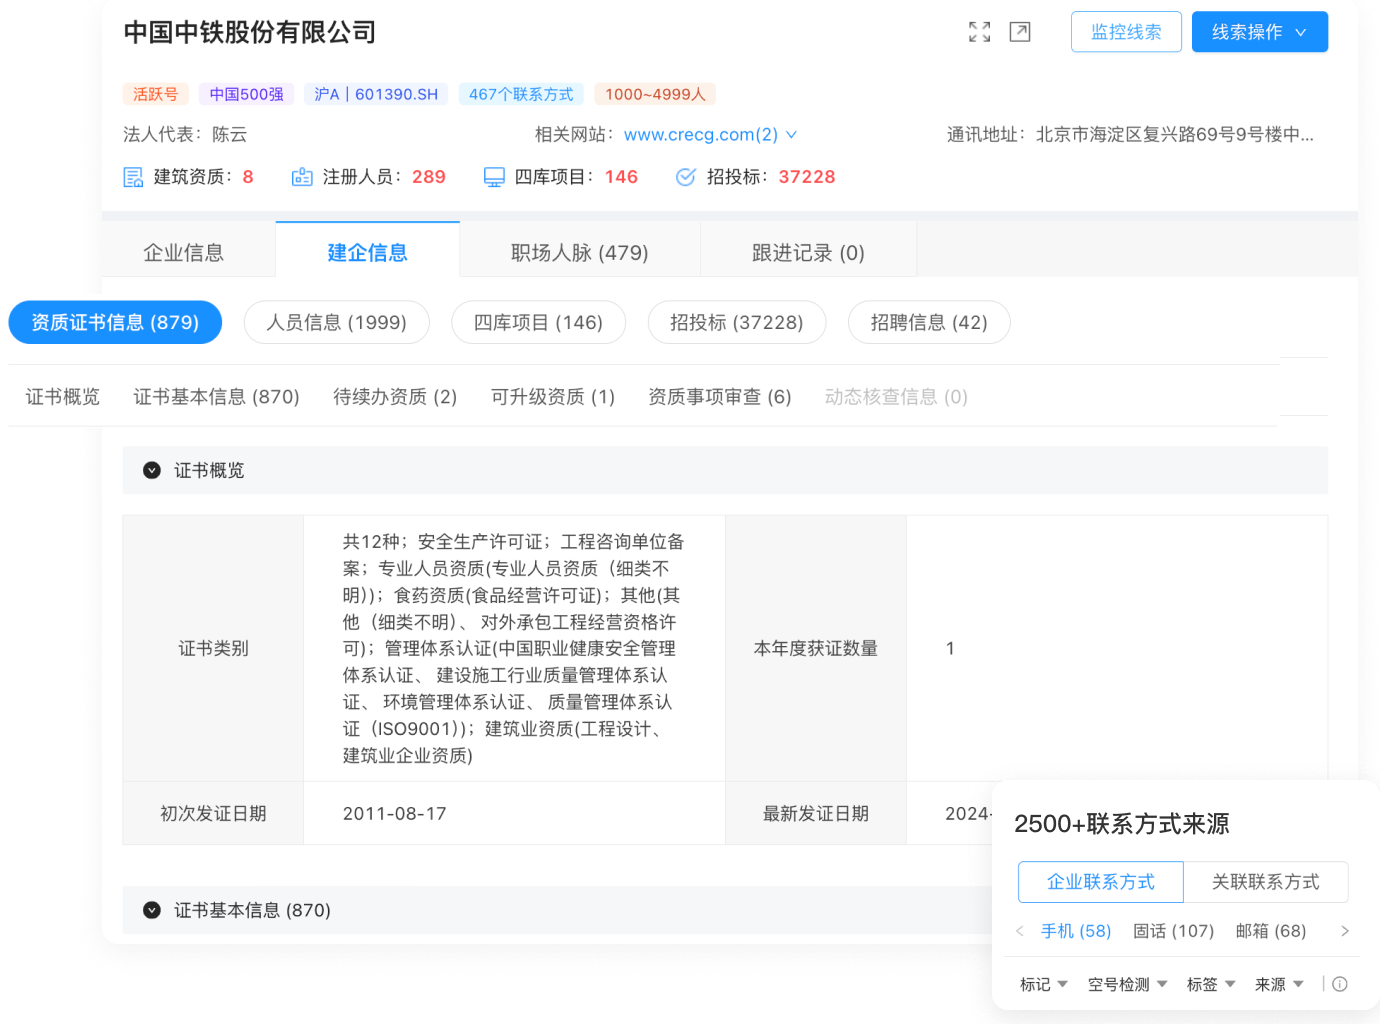The height and width of the screenshot is (1024, 1380).
Task: Click the info icon beside 来源
Action: [1340, 984]
